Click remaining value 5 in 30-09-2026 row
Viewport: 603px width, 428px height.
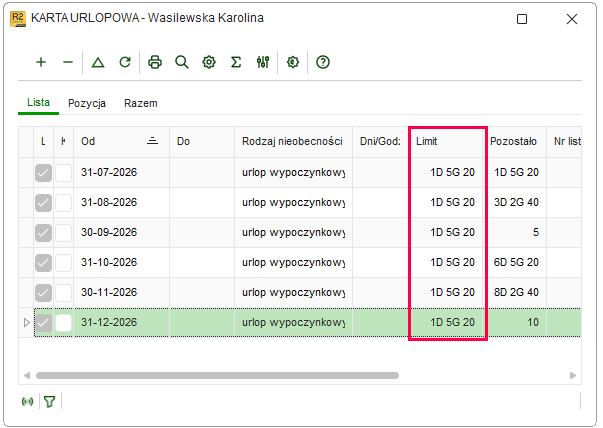536,232
